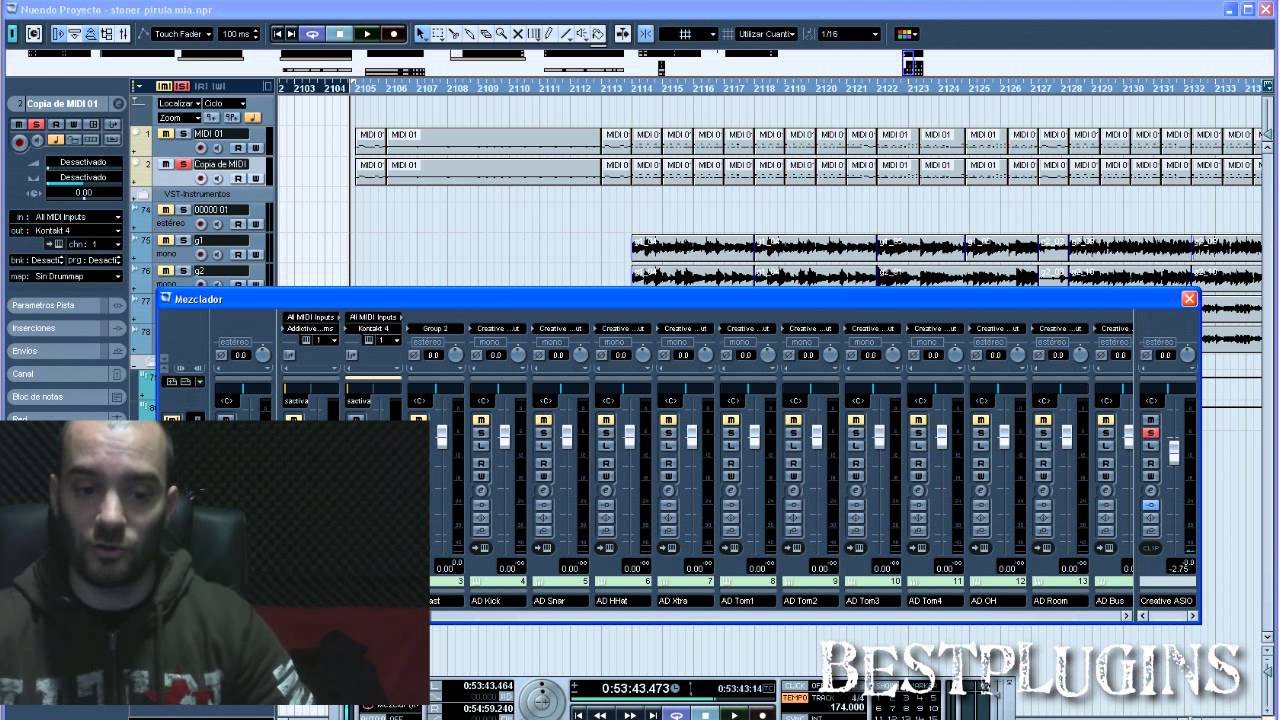
Task: Open the Utilizar Cuantización dropdown
Action: pos(767,34)
